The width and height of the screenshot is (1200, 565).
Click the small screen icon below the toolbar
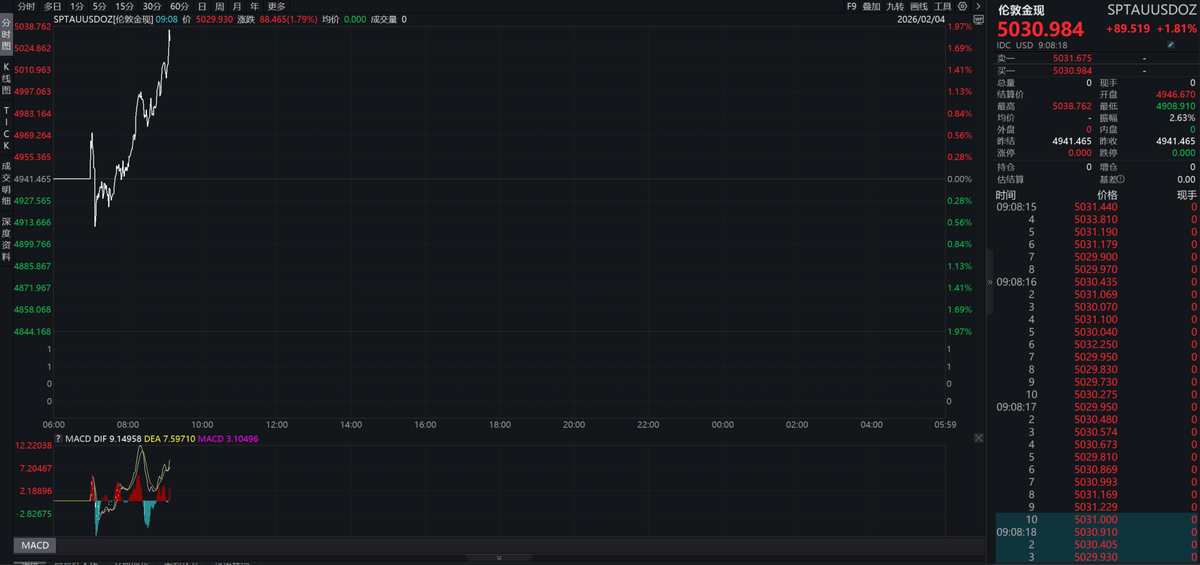[x=978, y=18]
